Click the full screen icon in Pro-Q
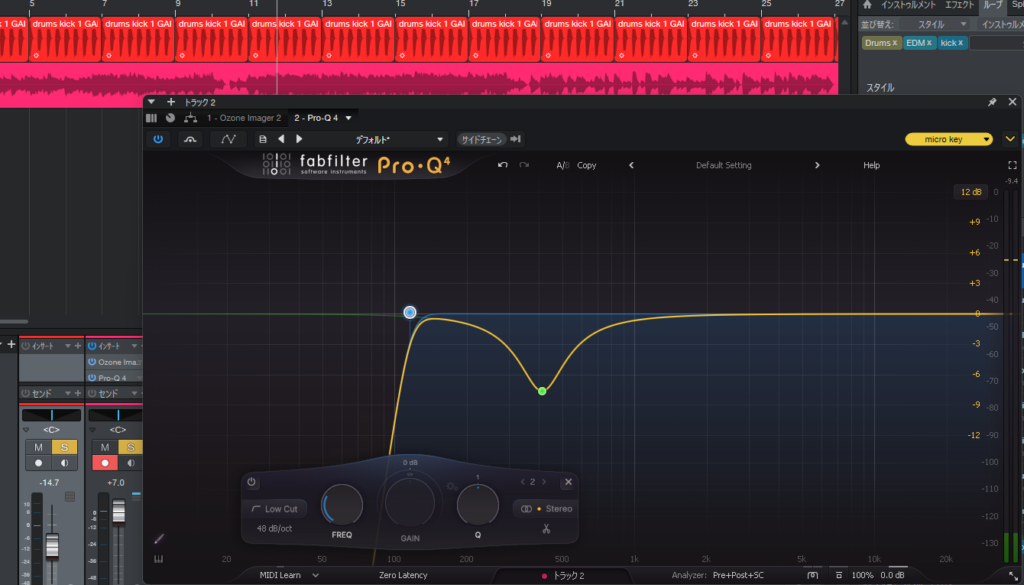This screenshot has width=1024, height=585. [1012, 165]
